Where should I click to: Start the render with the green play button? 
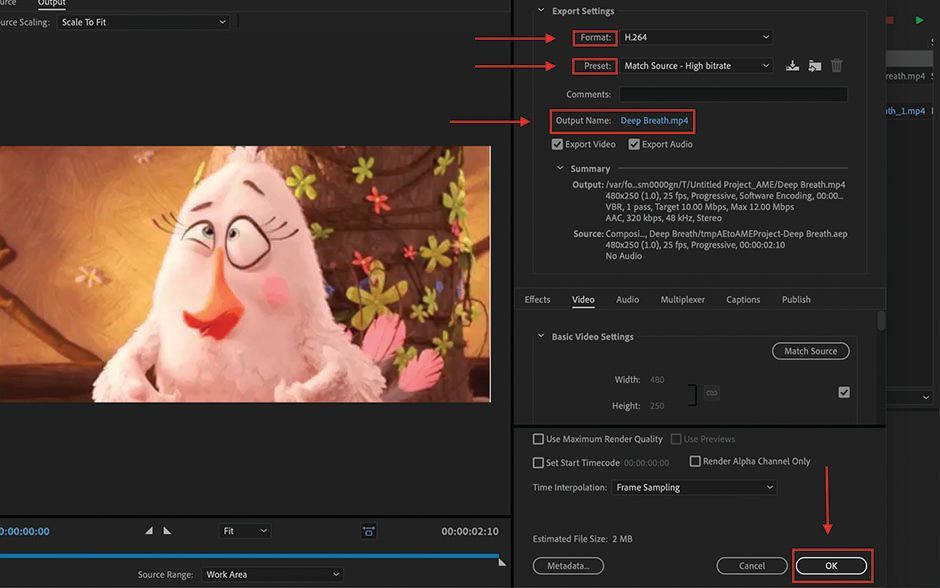pyautogui.click(x=919, y=19)
